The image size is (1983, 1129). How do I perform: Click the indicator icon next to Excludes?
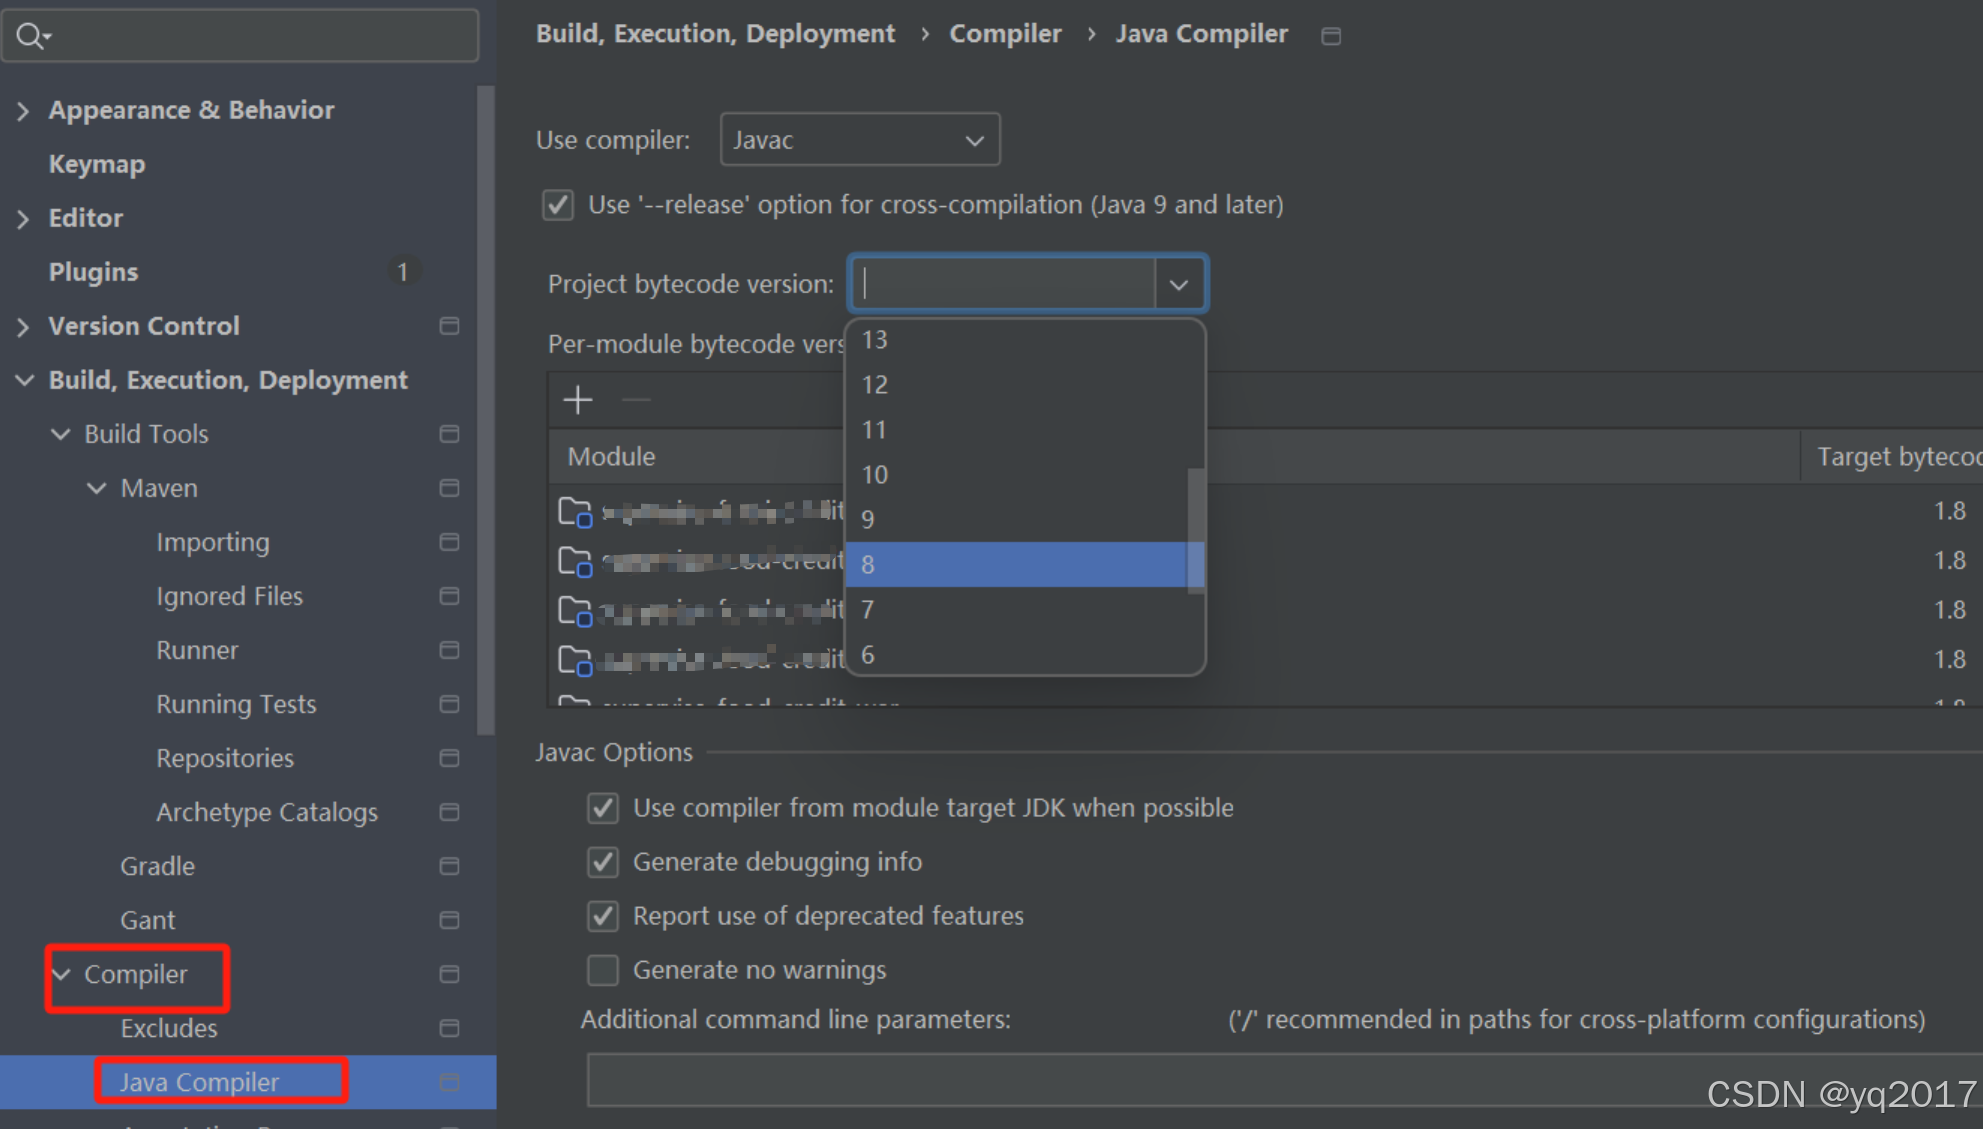449,1028
